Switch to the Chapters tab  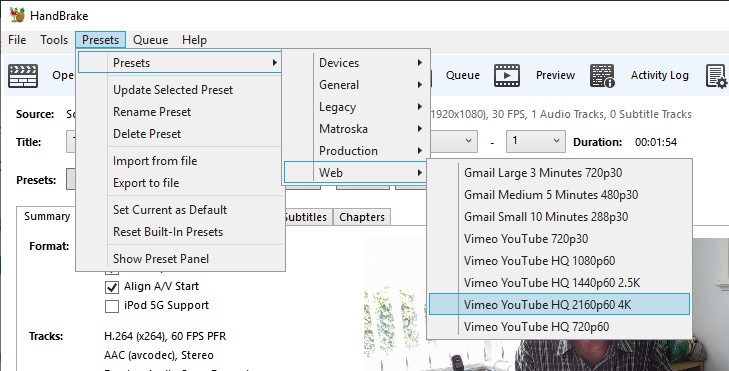pyautogui.click(x=362, y=217)
